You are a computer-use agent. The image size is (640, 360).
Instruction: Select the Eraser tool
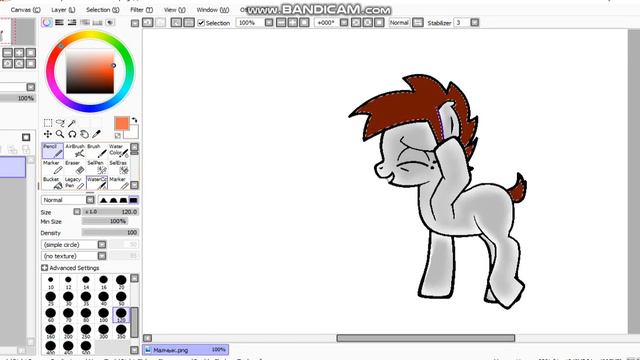(75, 167)
